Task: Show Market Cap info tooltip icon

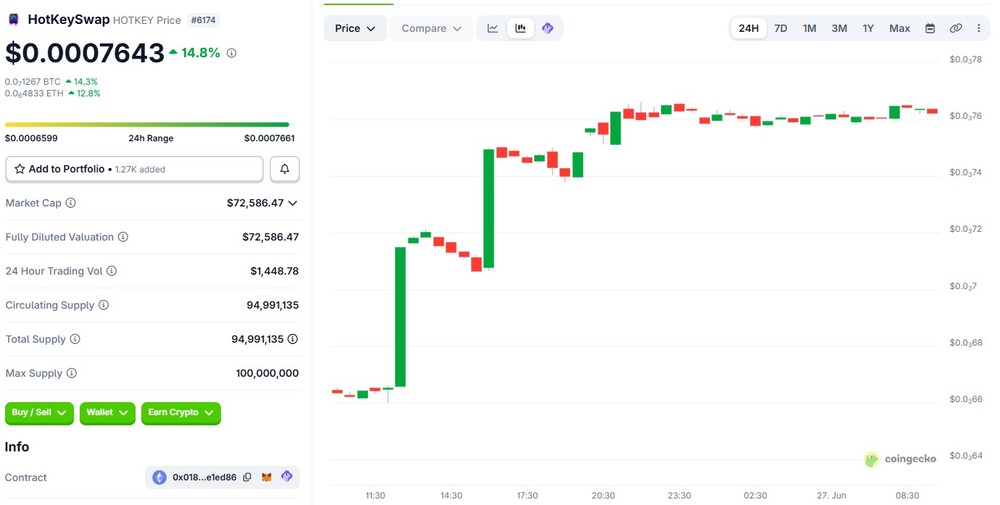Action: pyautogui.click(x=71, y=203)
